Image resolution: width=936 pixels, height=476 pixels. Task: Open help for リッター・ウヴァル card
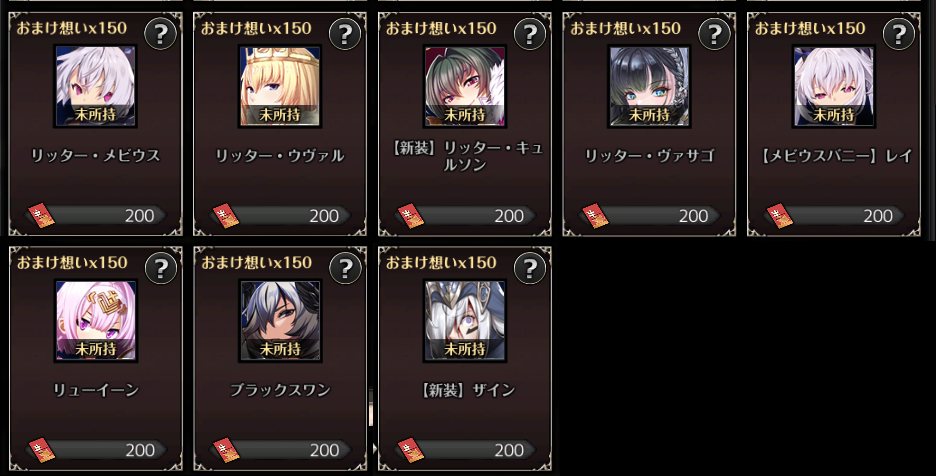tap(345, 35)
